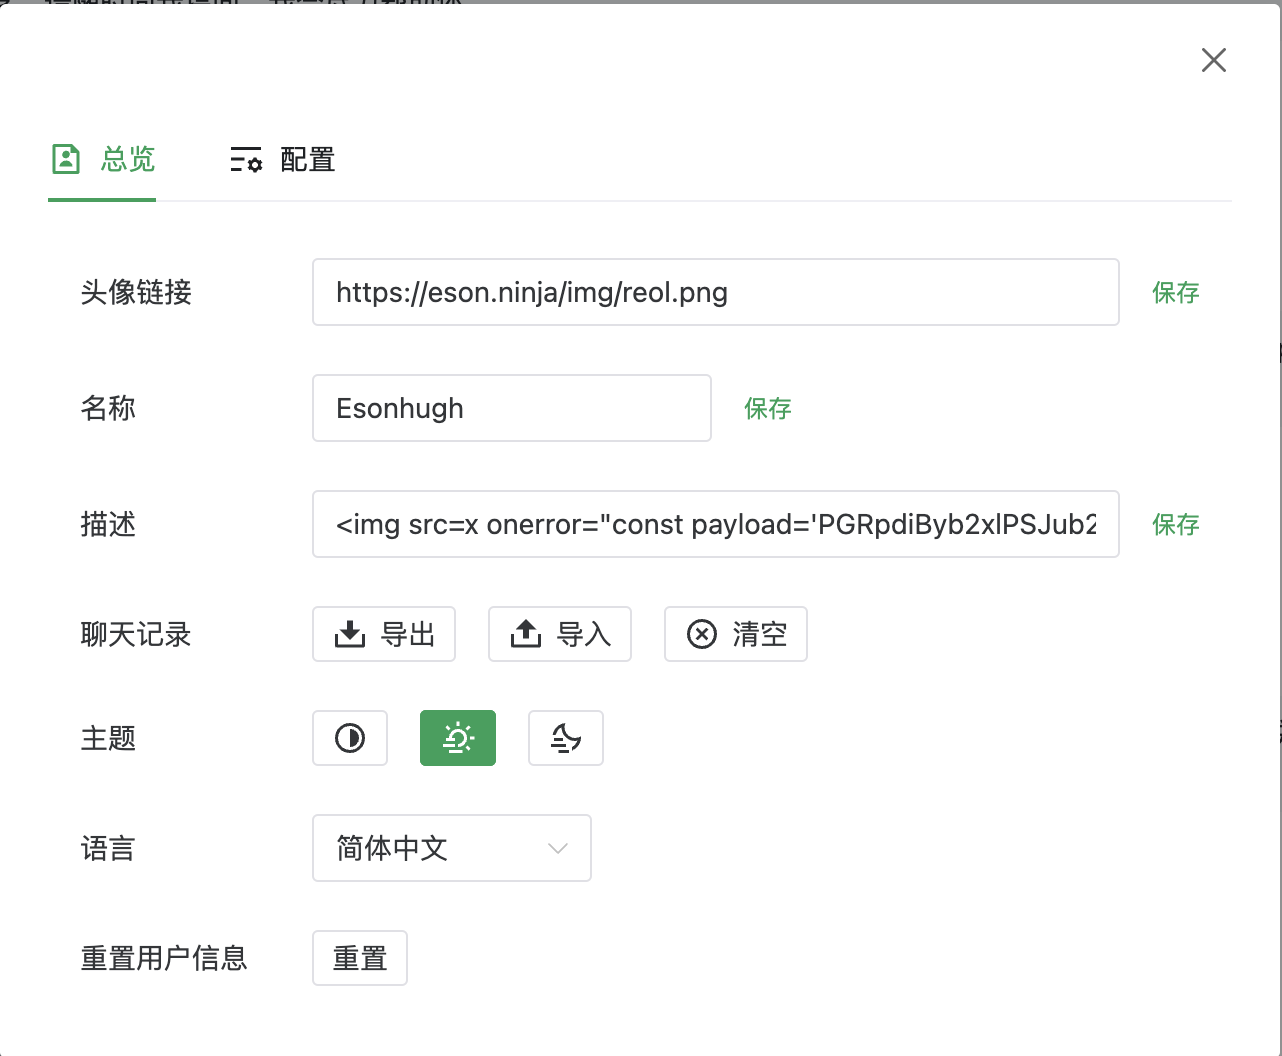Click the 头像链接 URL input field
Screen dimensions: 1282x1056
tap(716, 292)
